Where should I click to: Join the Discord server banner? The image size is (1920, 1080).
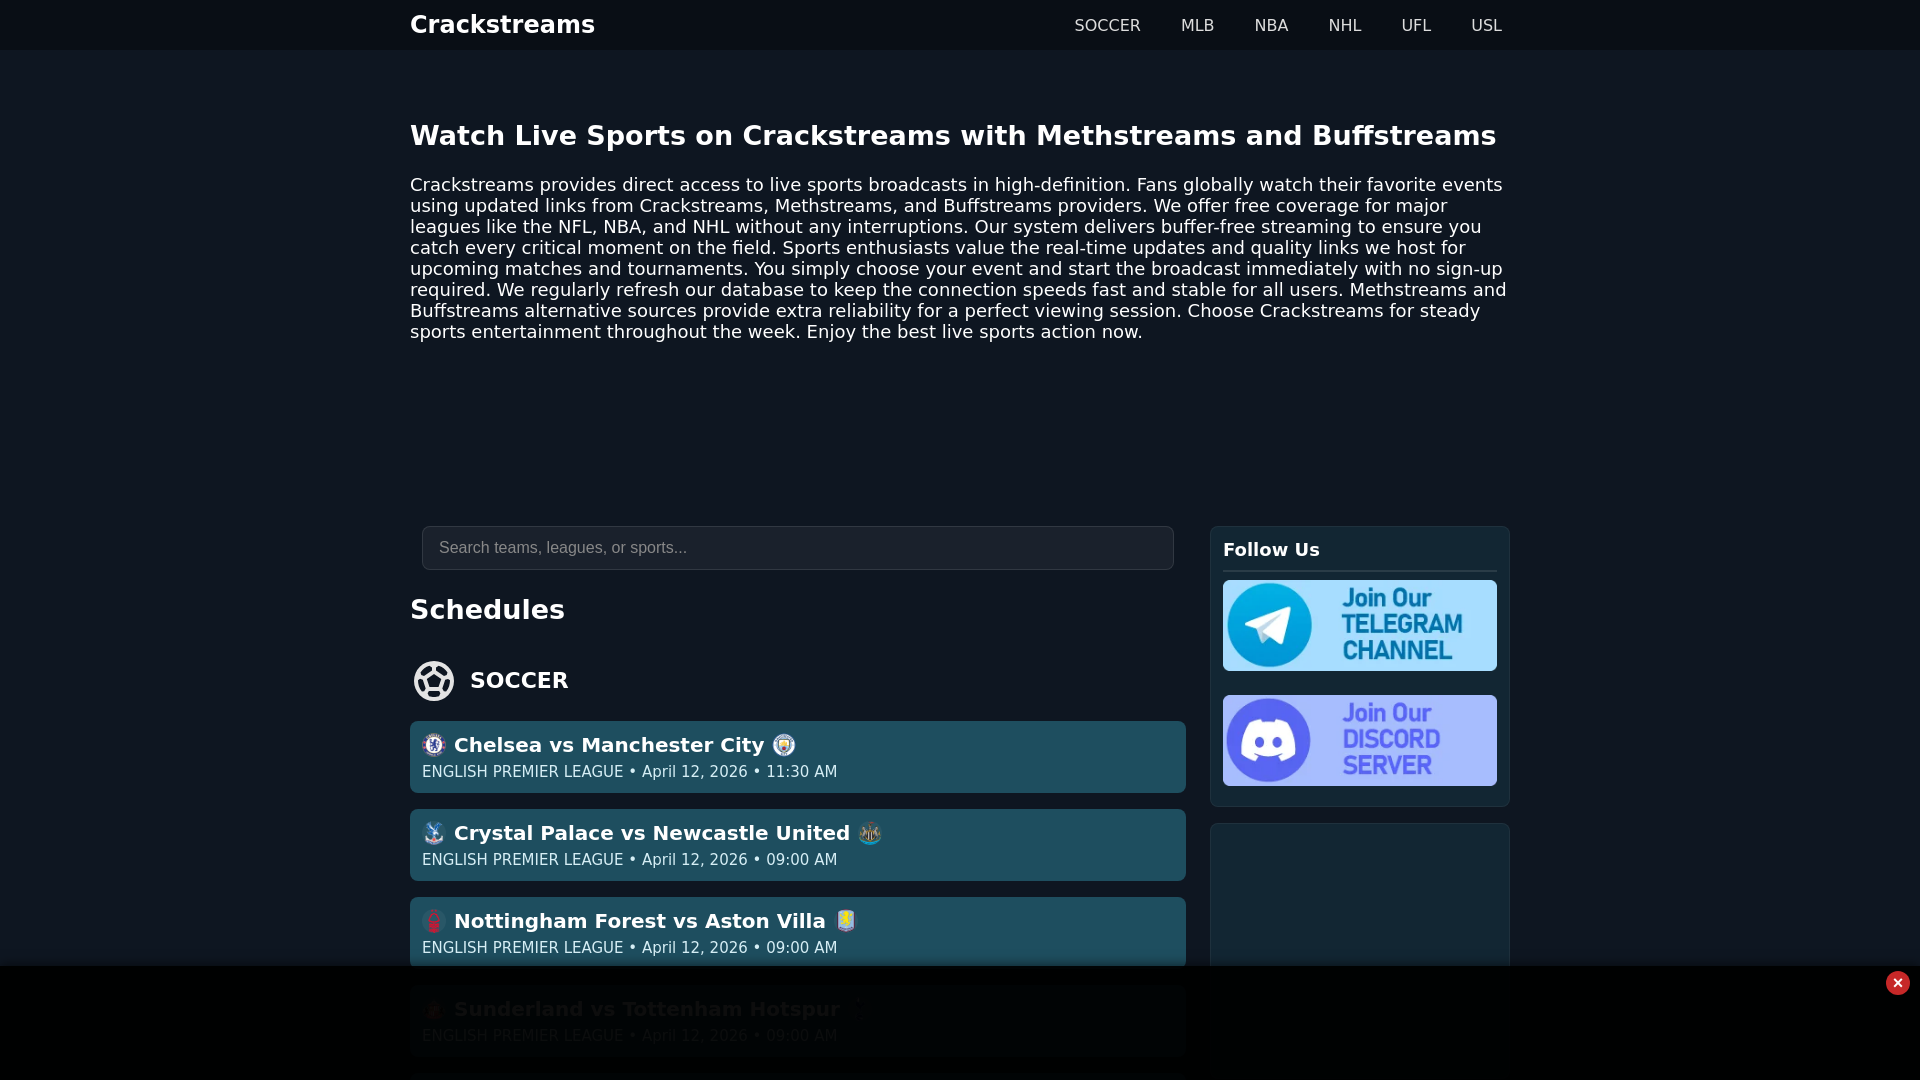(1360, 740)
